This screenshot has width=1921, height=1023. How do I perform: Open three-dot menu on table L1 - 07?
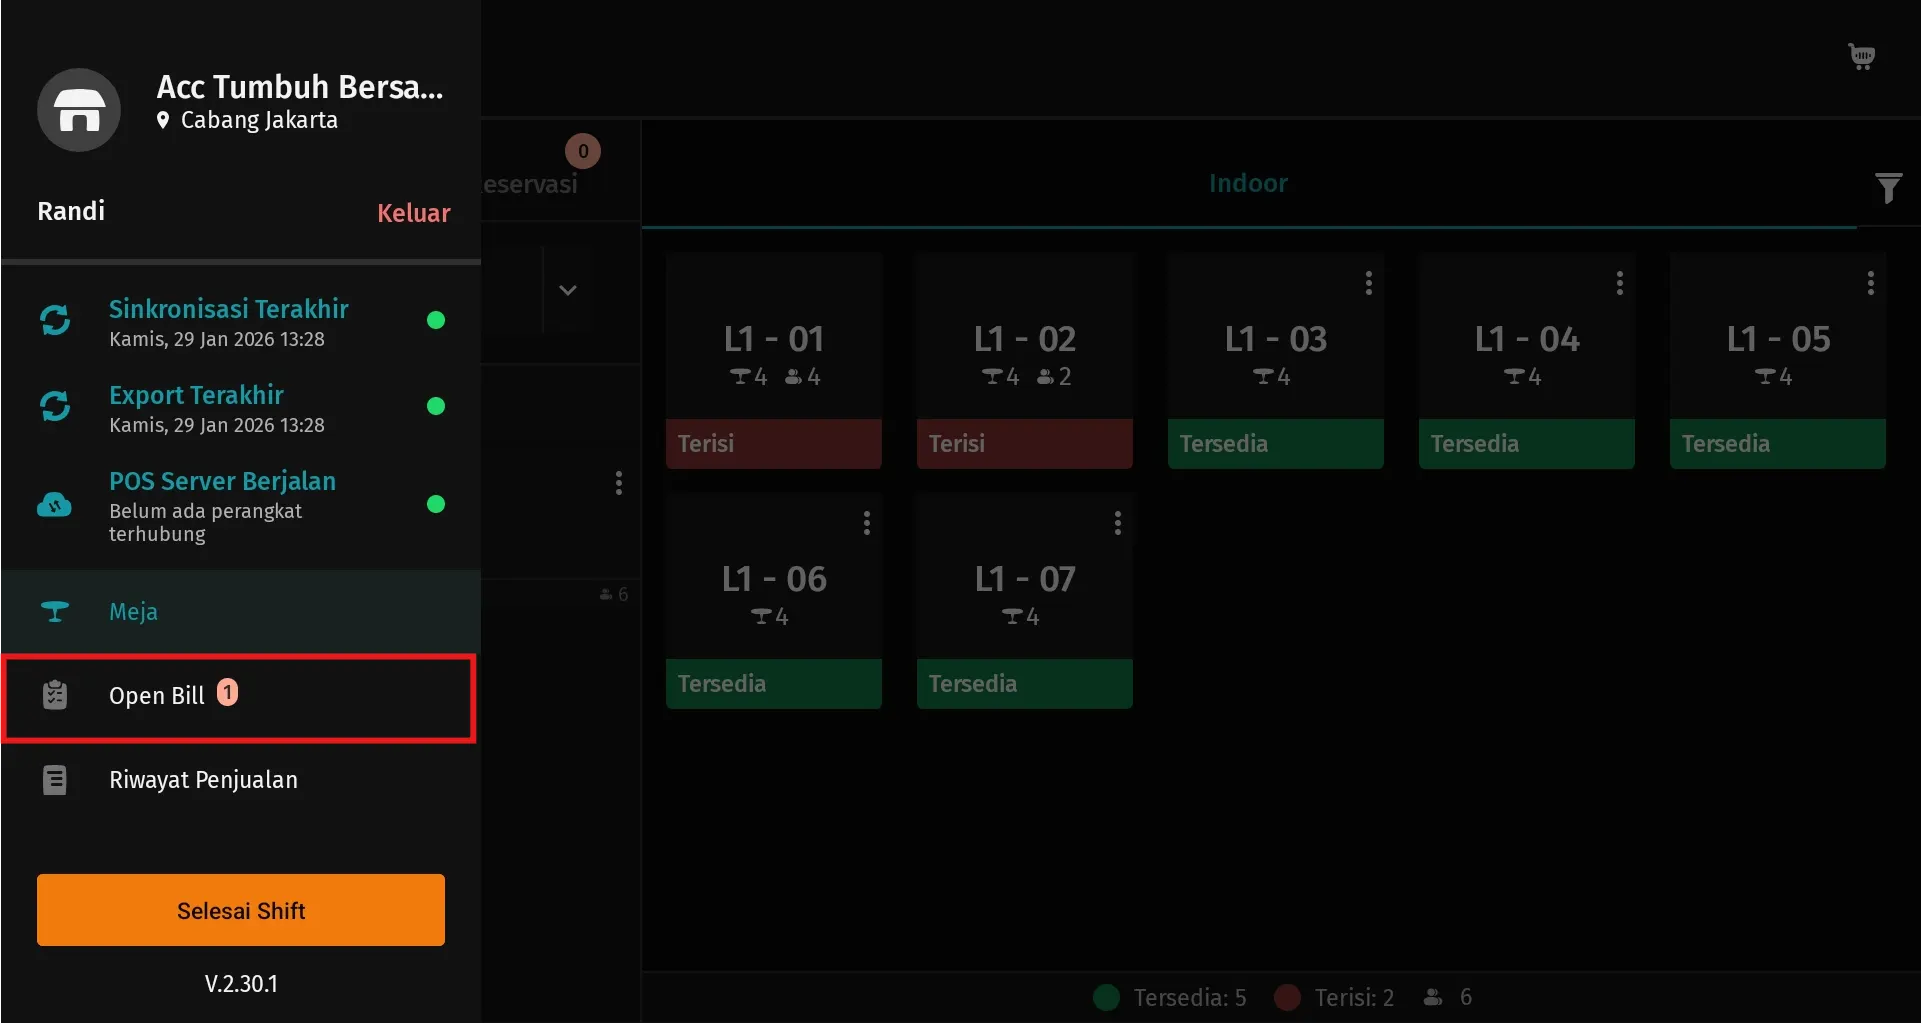1117,523
